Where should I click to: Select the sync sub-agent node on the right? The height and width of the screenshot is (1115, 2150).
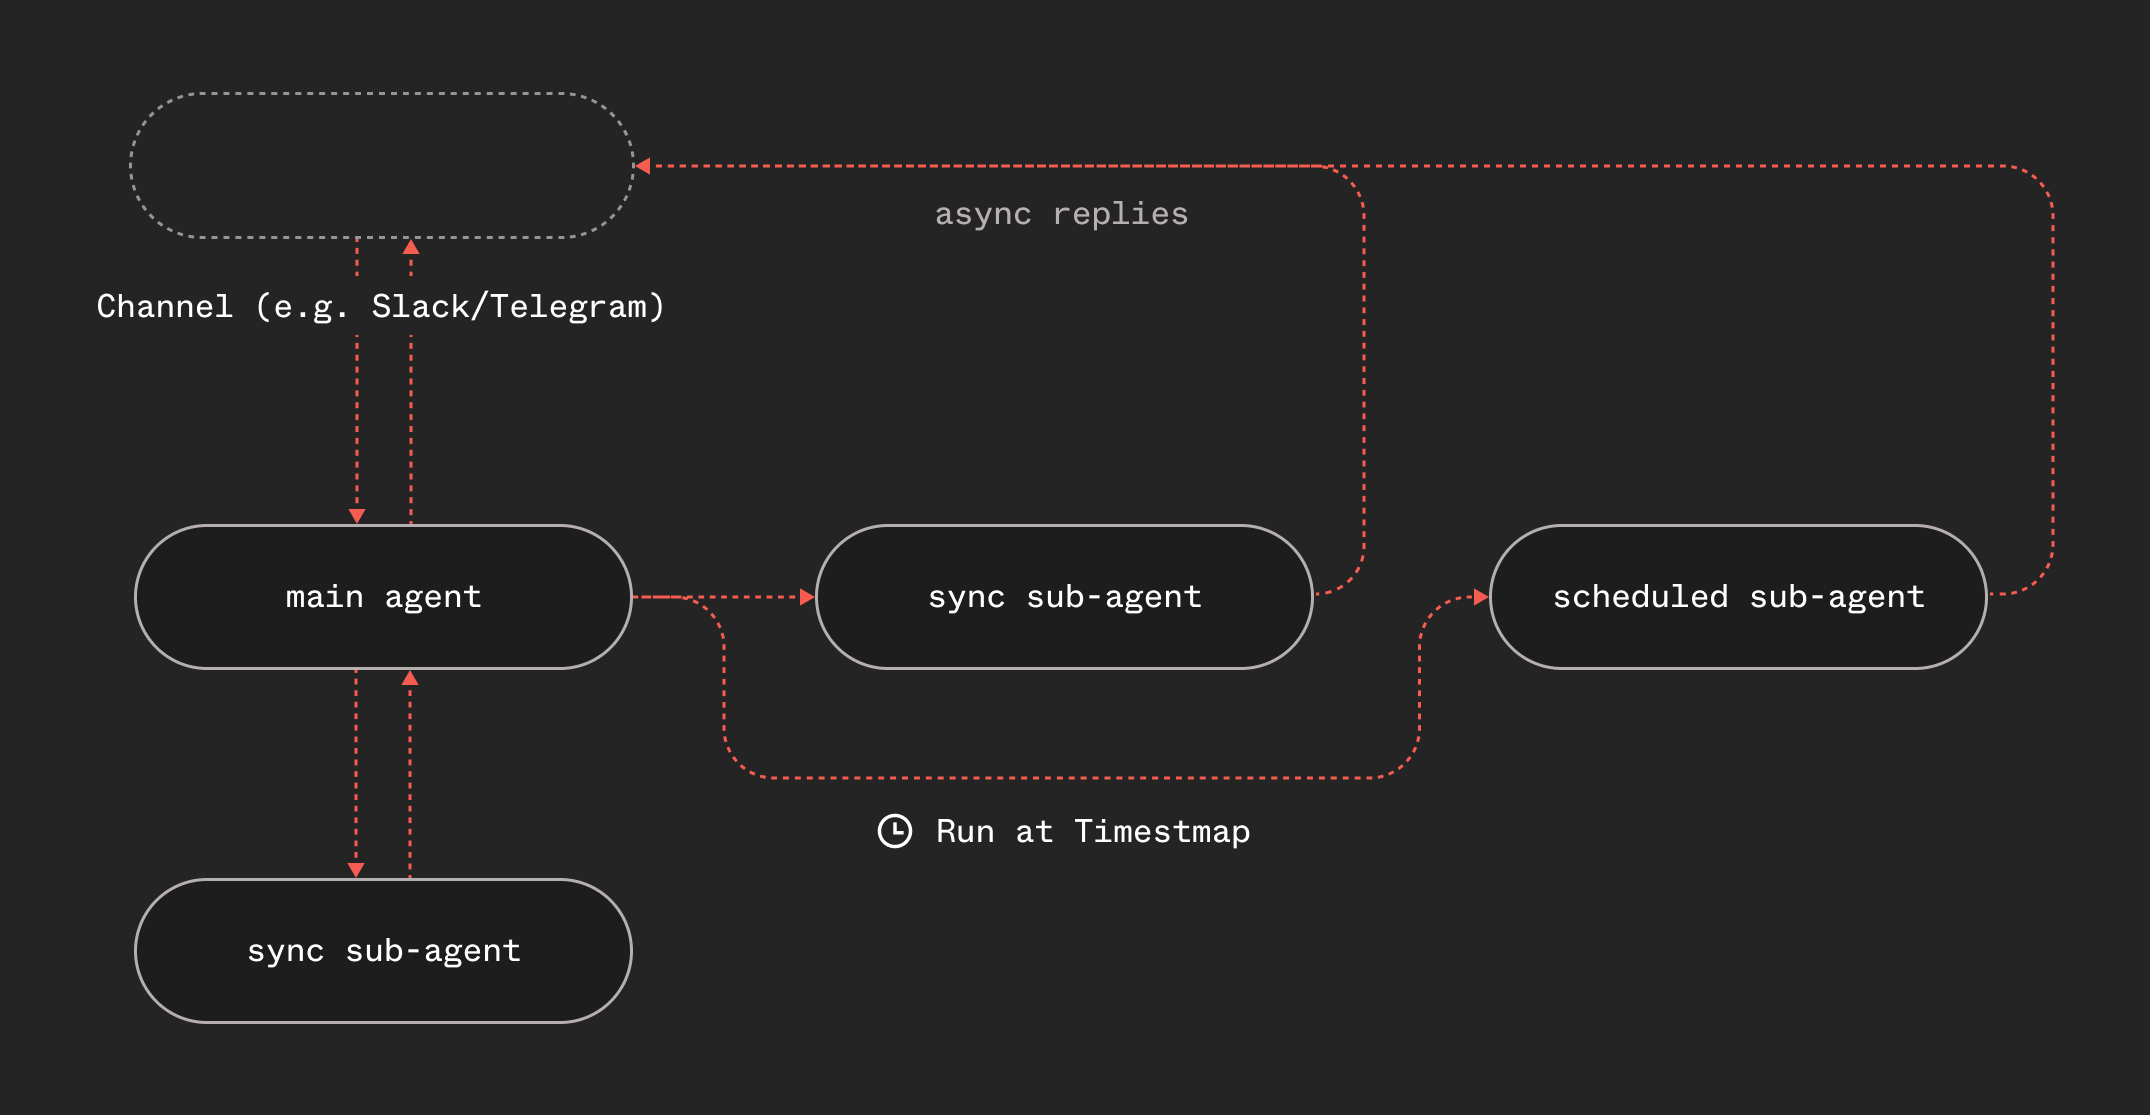[x=1063, y=596]
